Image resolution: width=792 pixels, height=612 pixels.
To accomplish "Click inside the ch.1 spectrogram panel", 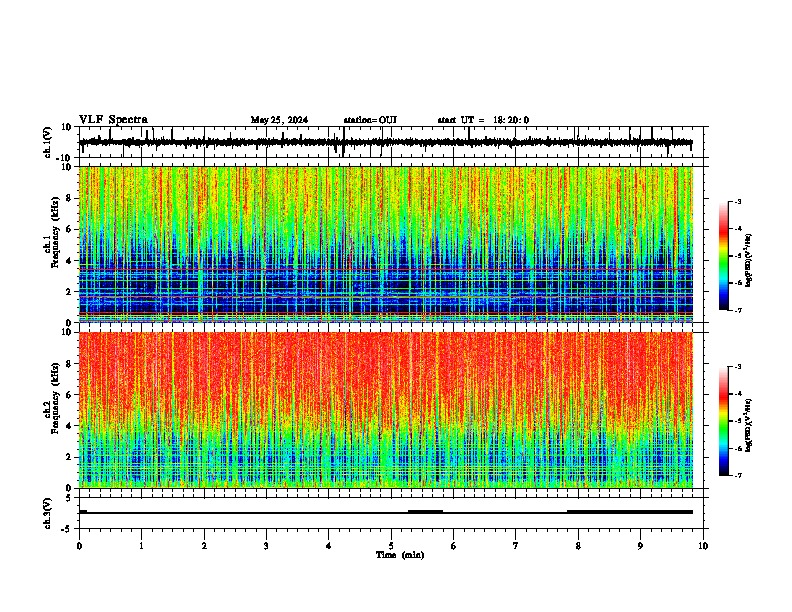I will click(x=386, y=244).
